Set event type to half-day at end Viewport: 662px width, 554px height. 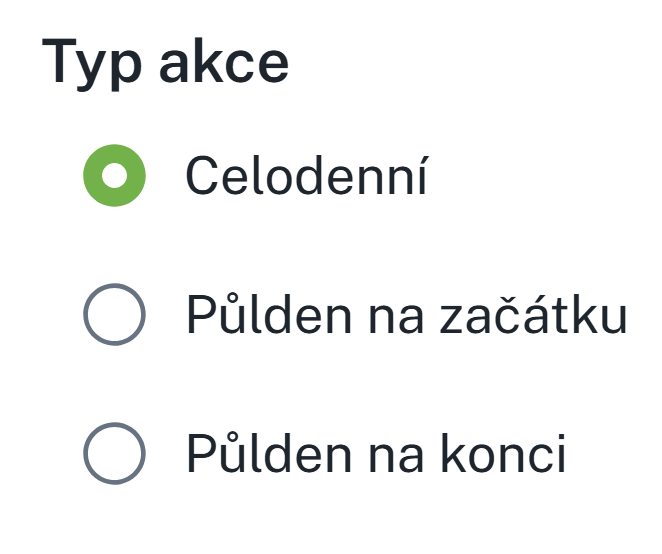coord(115,454)
